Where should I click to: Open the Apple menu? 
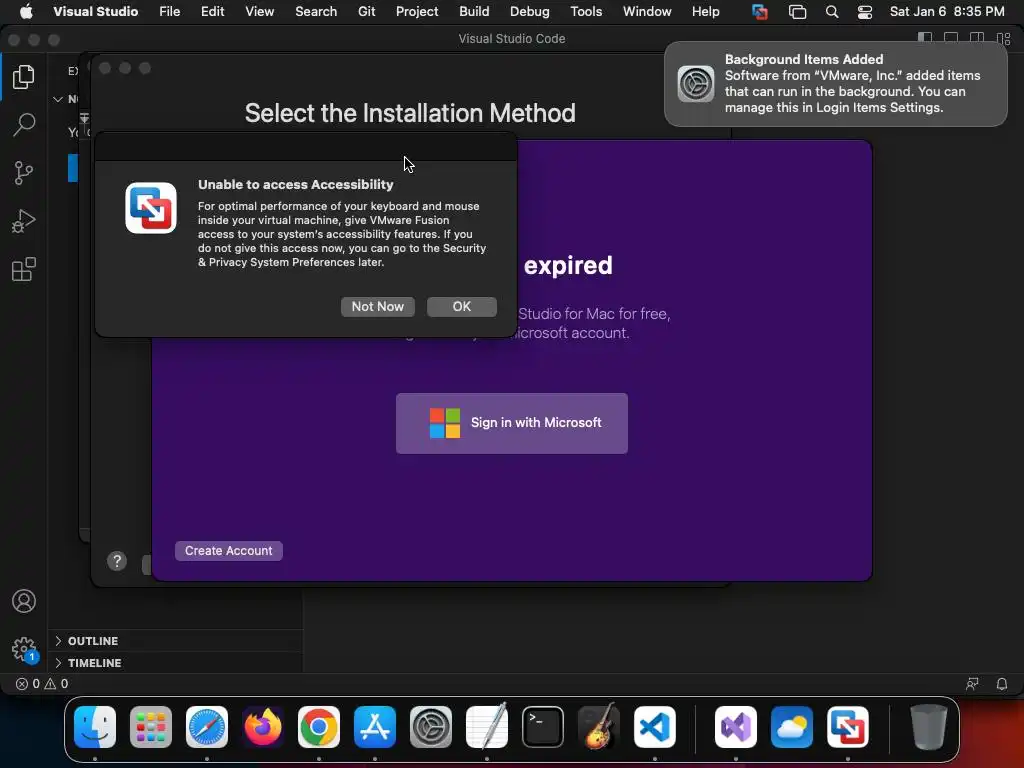[x=25, y=12]
